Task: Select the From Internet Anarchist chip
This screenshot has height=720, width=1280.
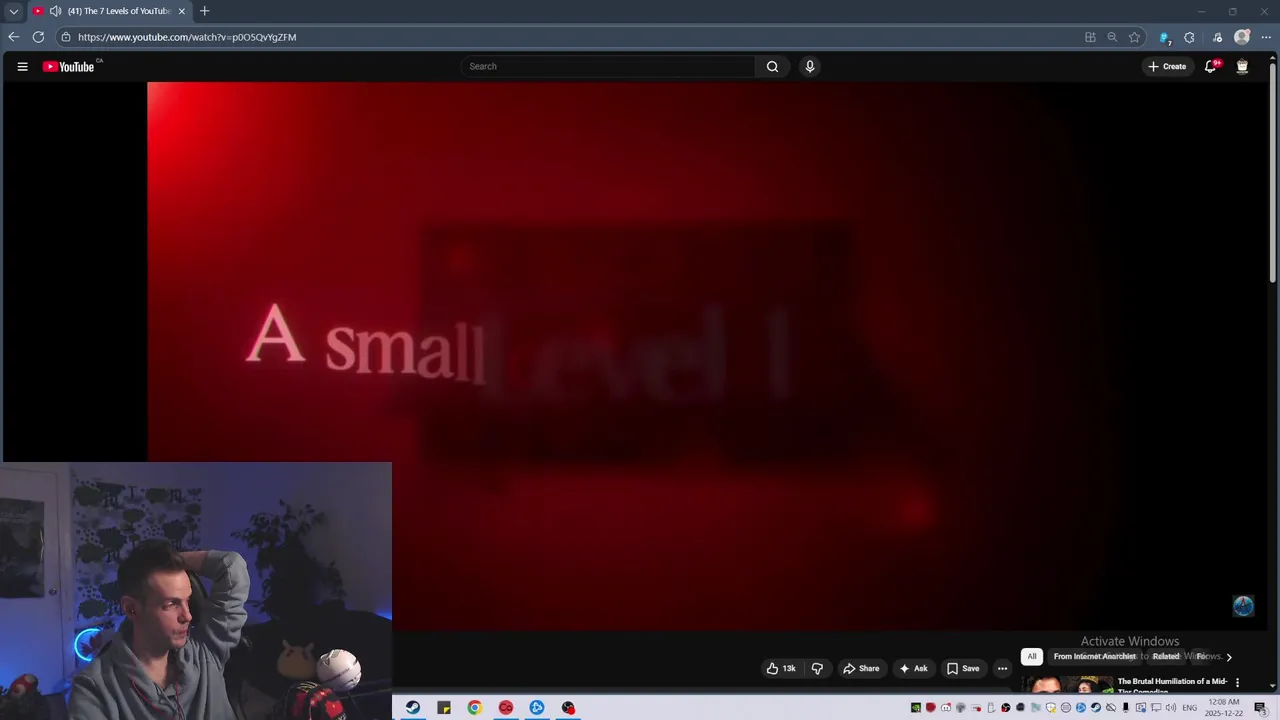Action: click(x=1094, y=656)
